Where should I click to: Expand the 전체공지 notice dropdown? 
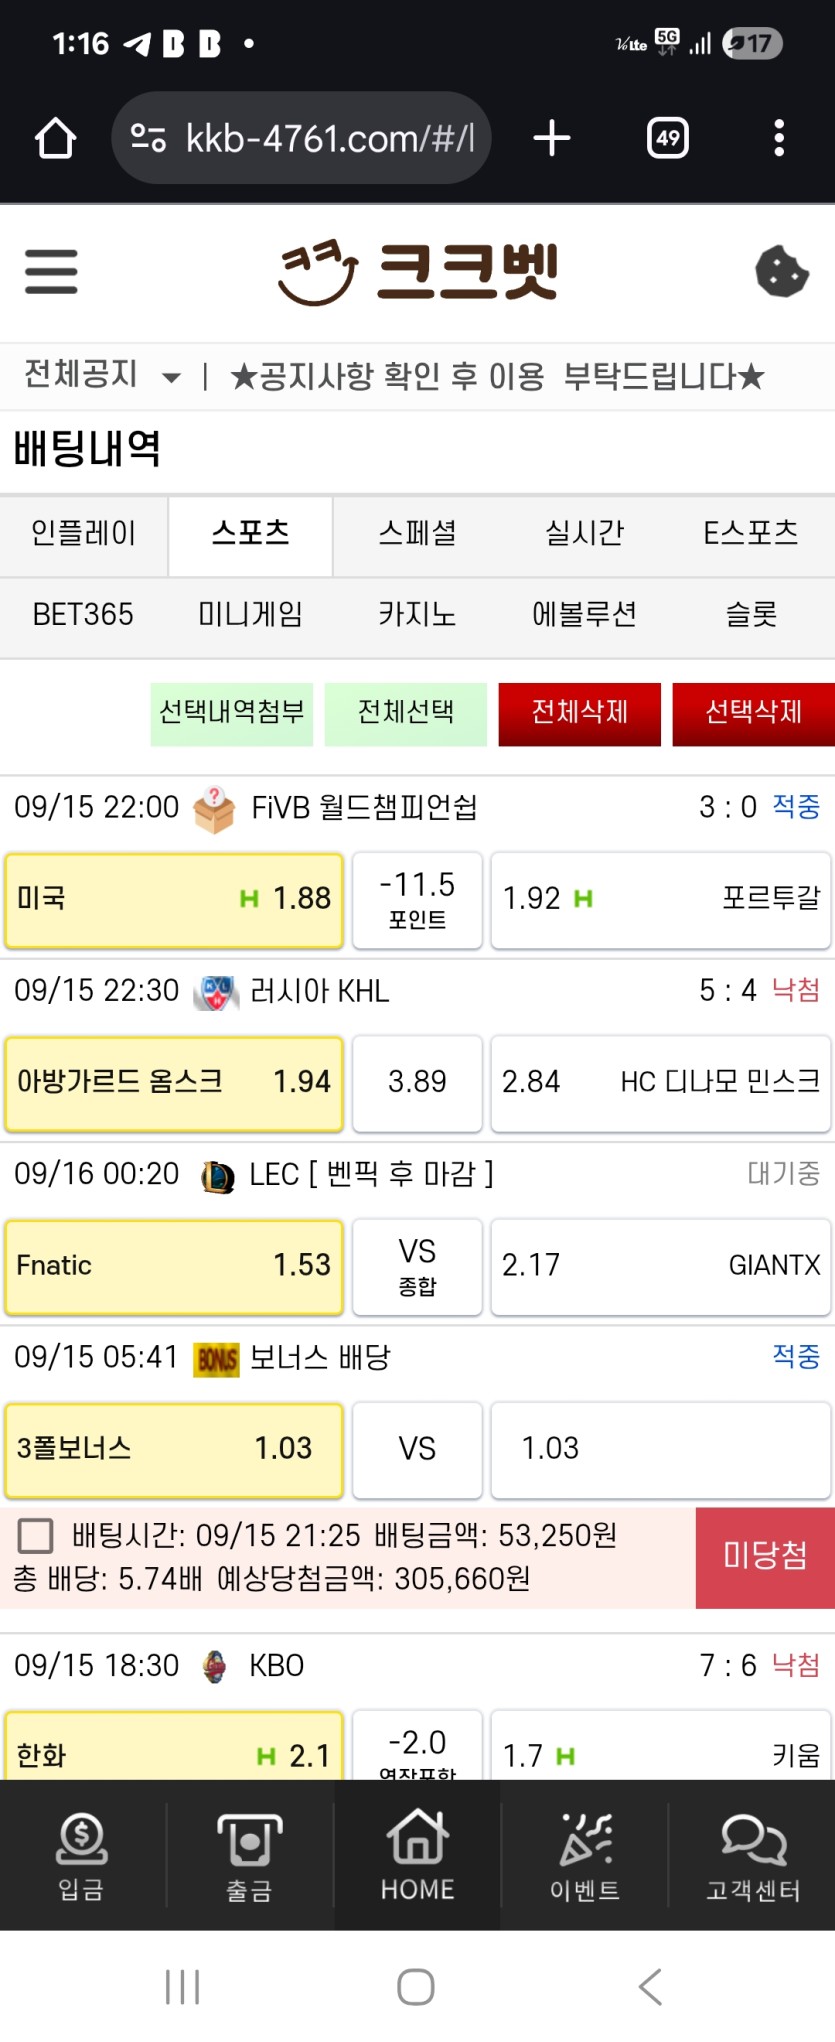[x=171, y=377]
